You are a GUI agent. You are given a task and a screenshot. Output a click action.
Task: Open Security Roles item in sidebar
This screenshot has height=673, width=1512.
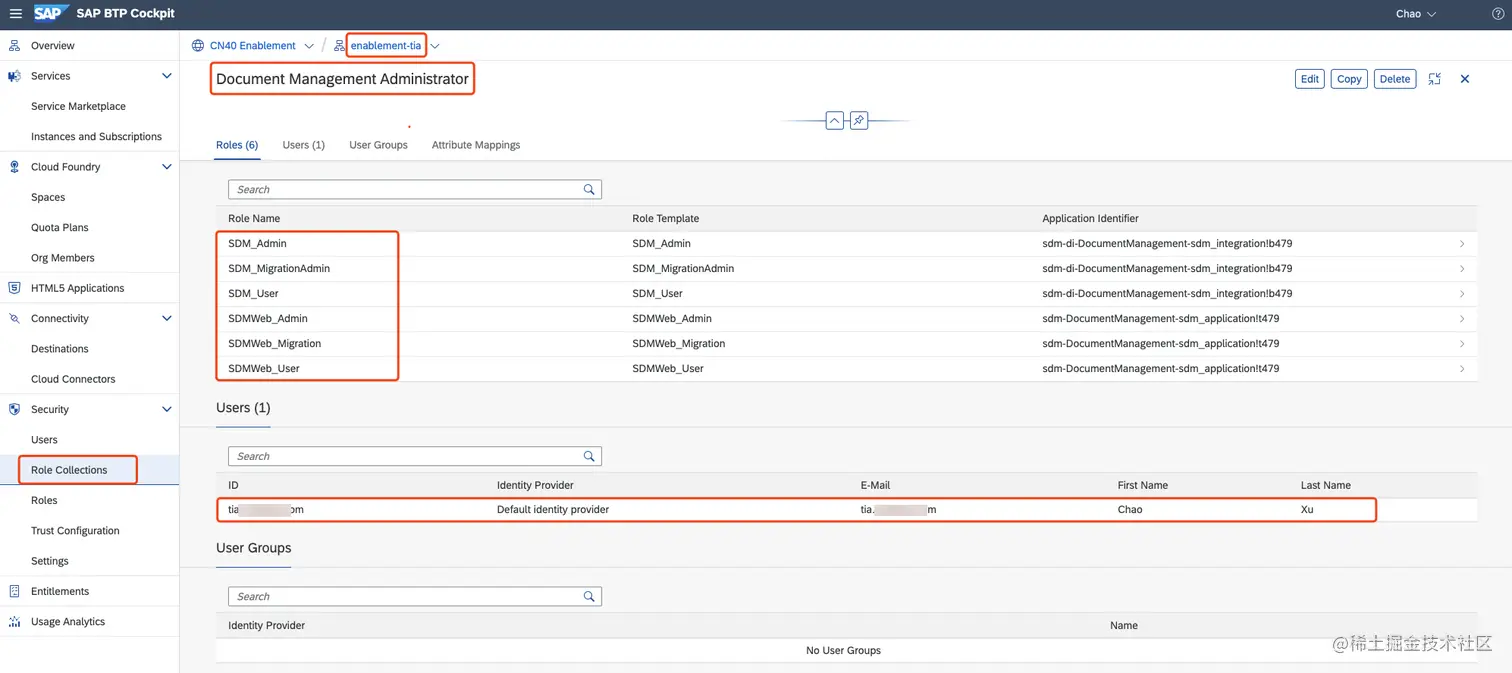pos(44,500)
